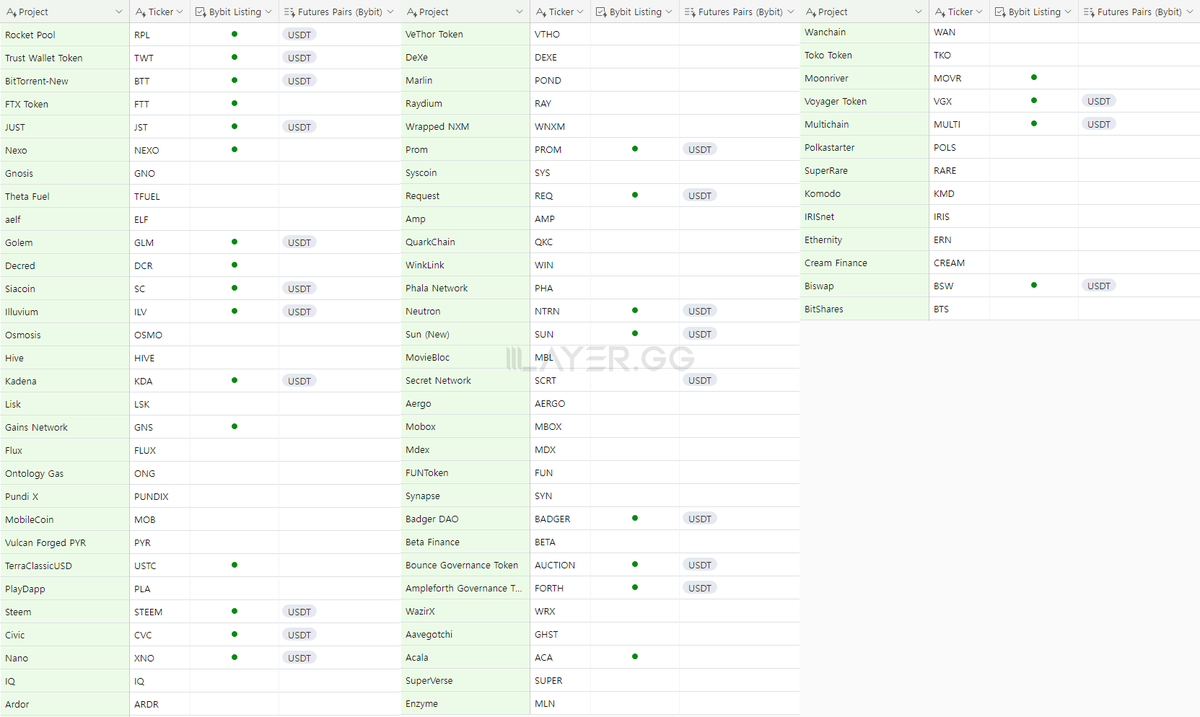Click the USDT tag in the Multichain row

[x=1099, y=124]
